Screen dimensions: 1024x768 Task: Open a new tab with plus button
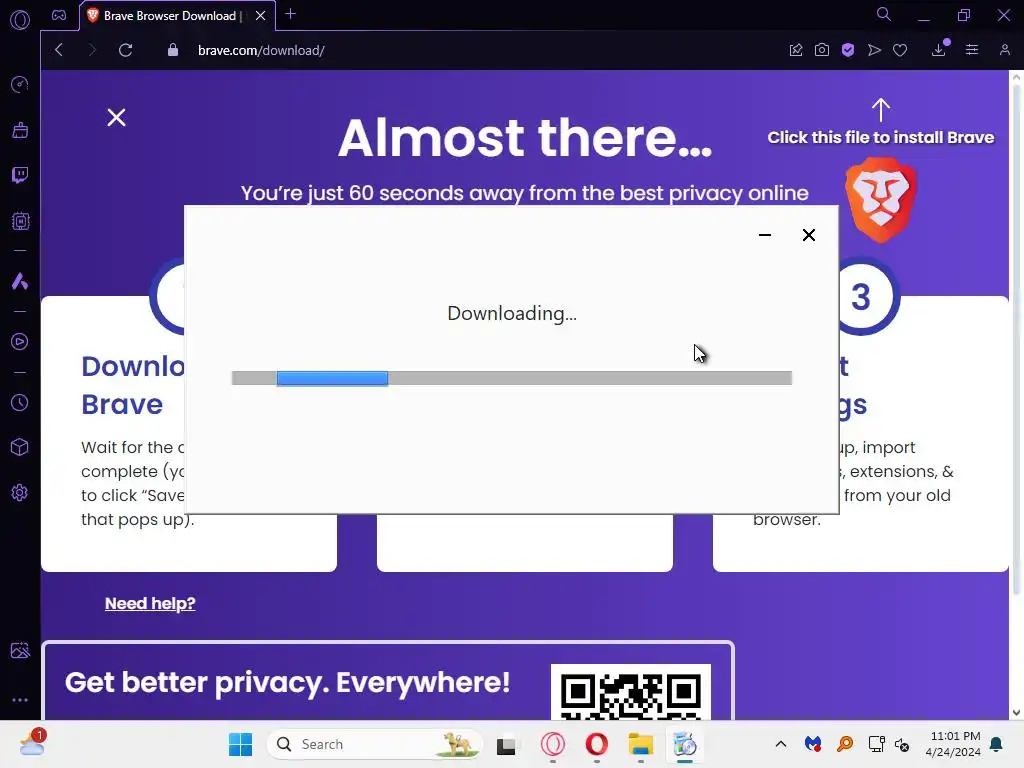point(291,14)
